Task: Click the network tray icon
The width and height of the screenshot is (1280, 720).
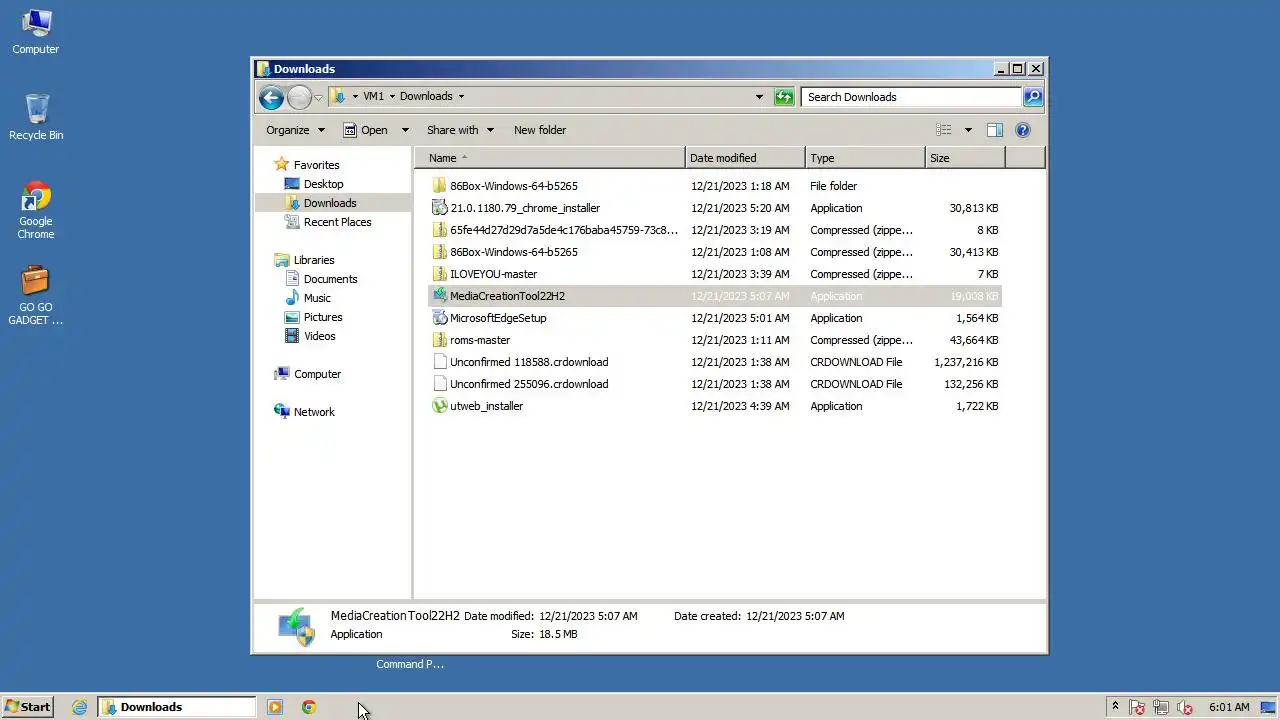Action: (x=1162, y=707)
